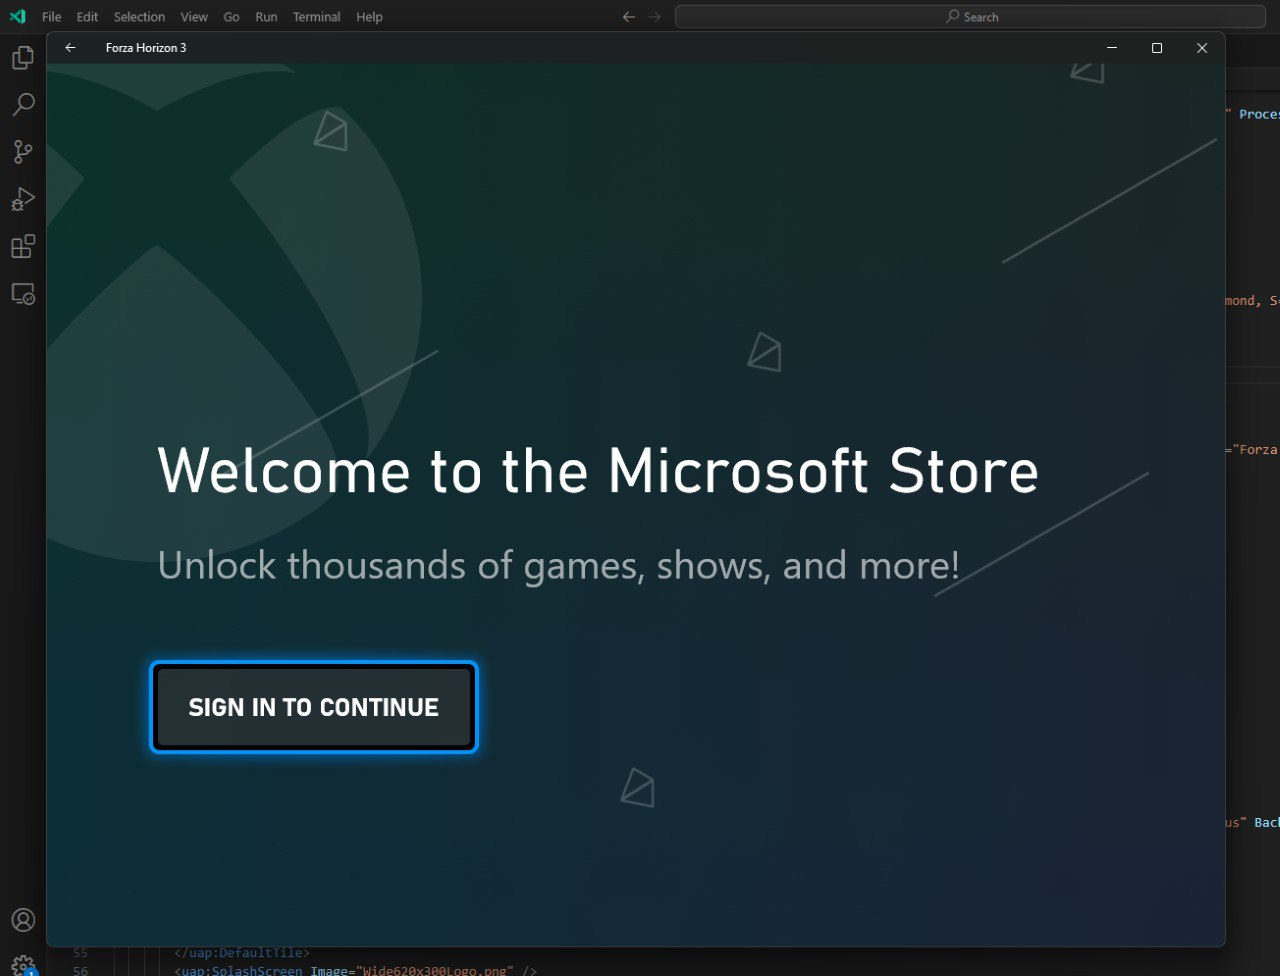
Task: Maximize the Forza Horizon 3 window
Action: pos(1157,48)
